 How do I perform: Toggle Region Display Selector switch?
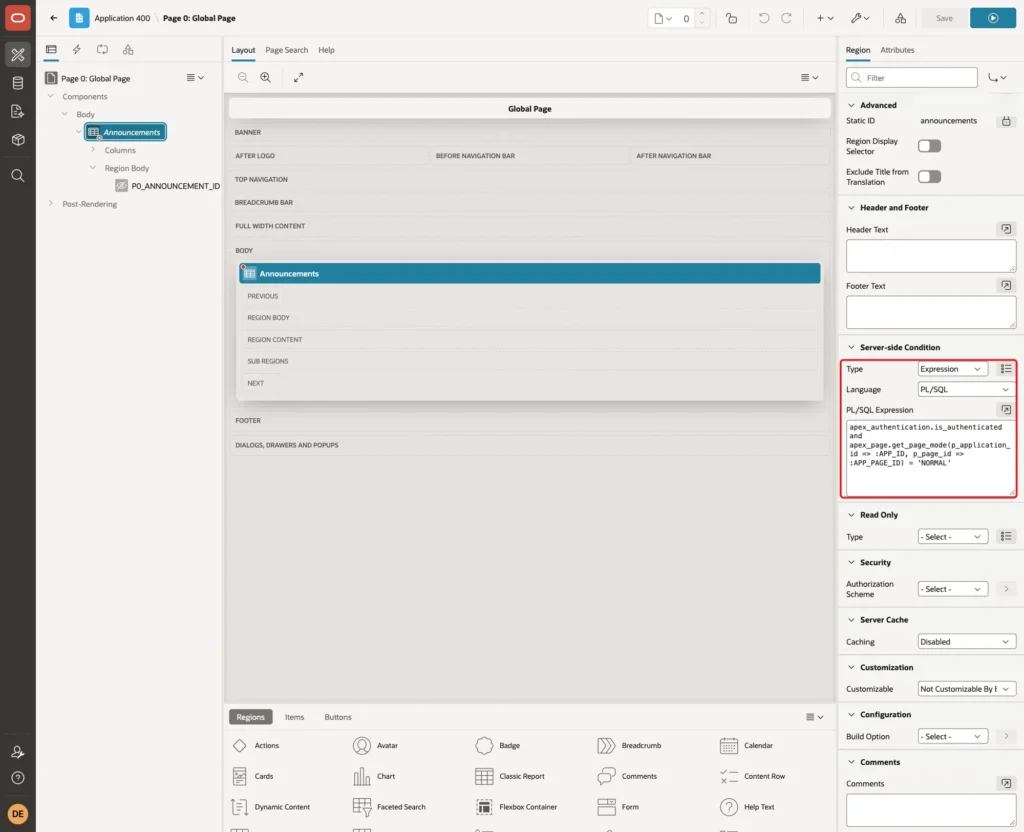pos(929,146)
